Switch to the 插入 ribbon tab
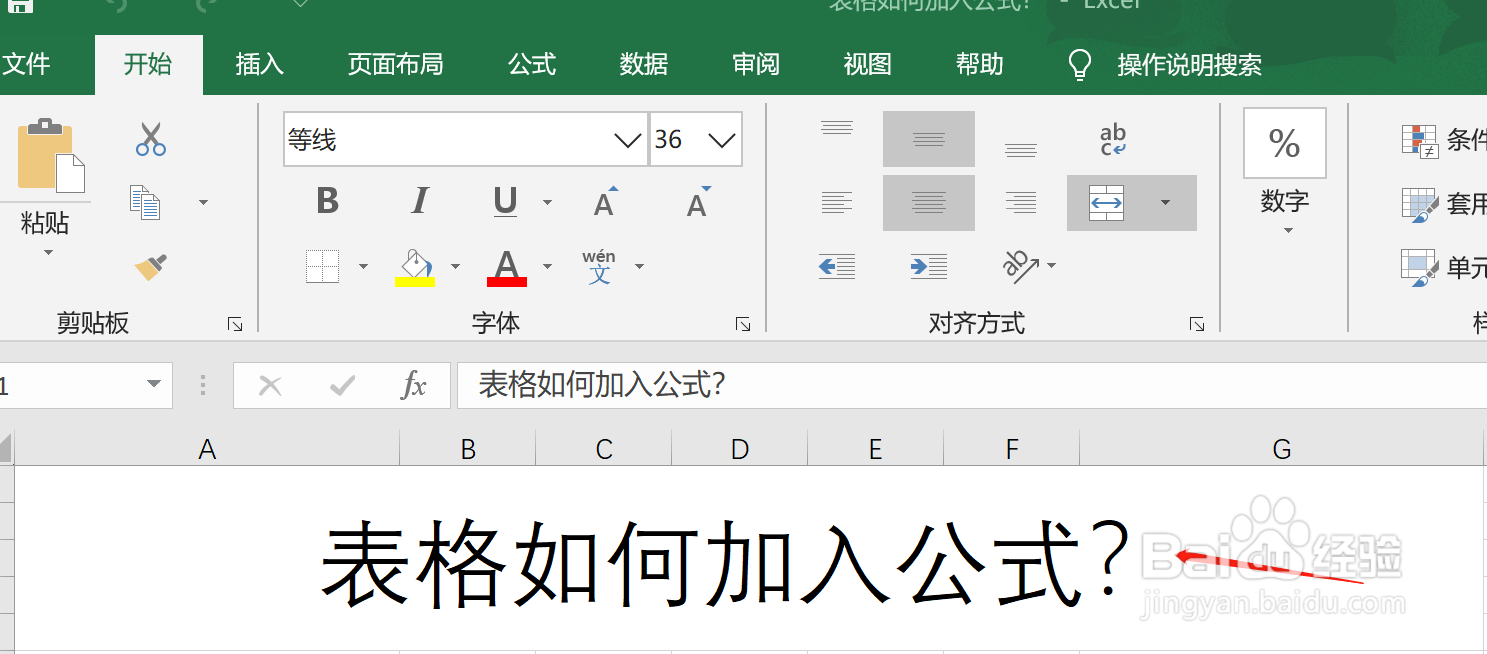This screenshot has height=654, width=1487. coord(259,64)
